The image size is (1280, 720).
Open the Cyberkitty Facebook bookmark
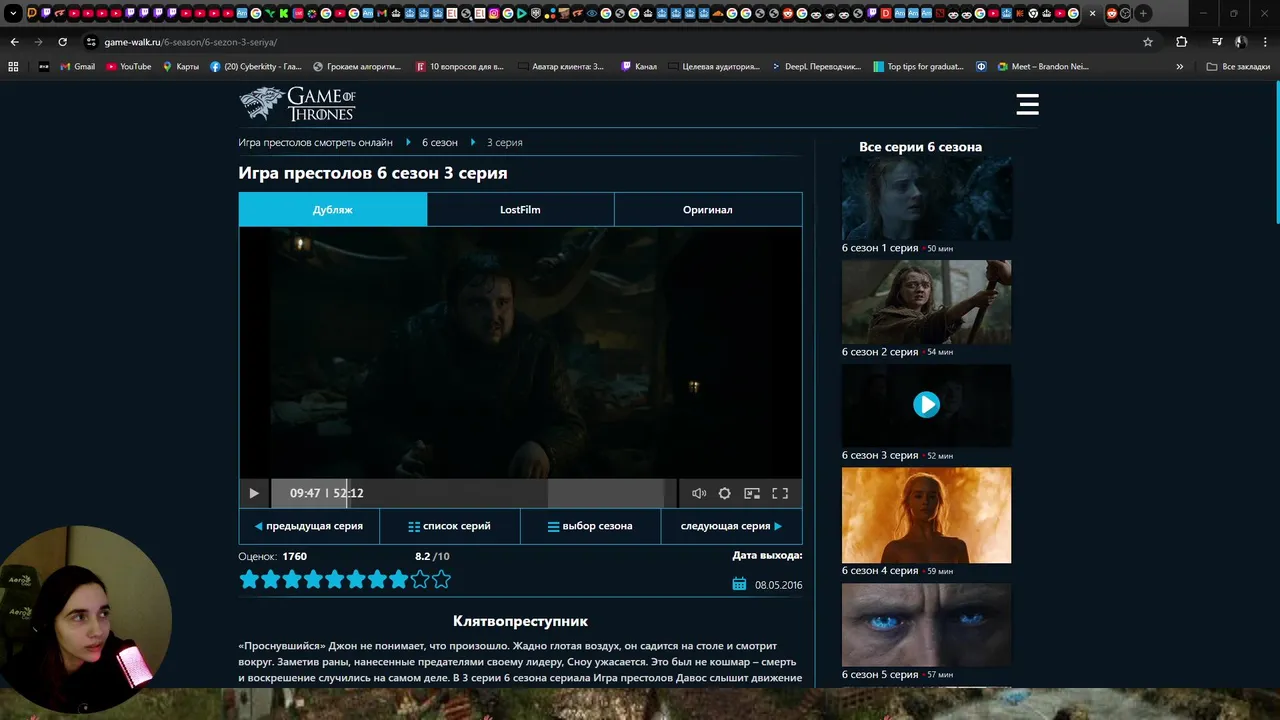[x=255, y=67]
